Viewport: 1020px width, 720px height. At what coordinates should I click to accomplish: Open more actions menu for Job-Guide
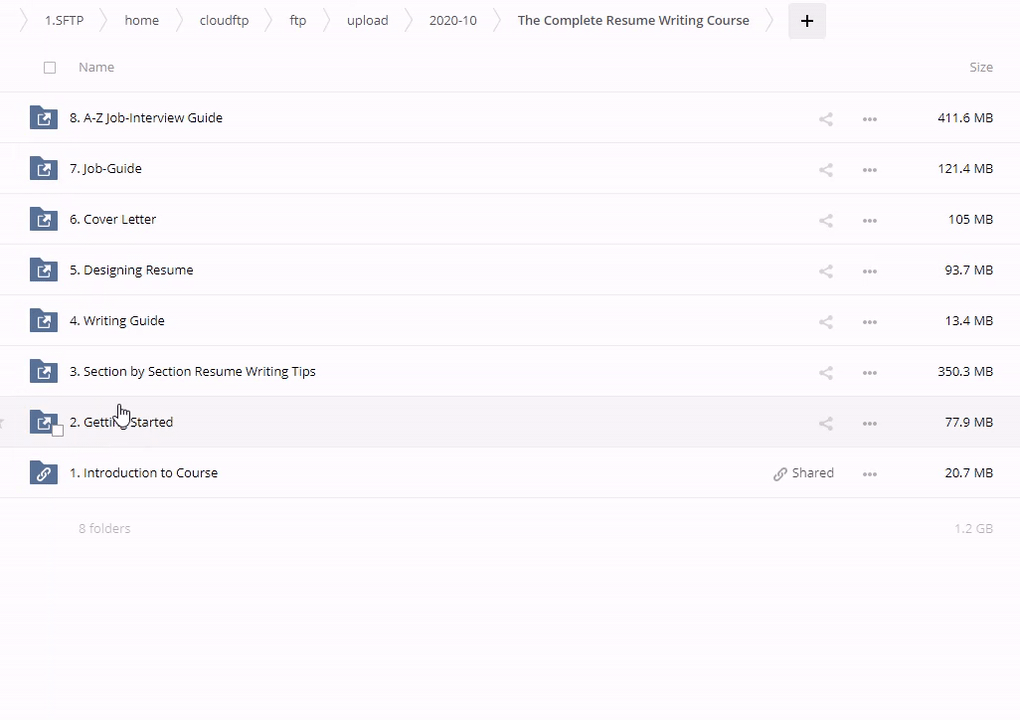click(x=869, y=170)
